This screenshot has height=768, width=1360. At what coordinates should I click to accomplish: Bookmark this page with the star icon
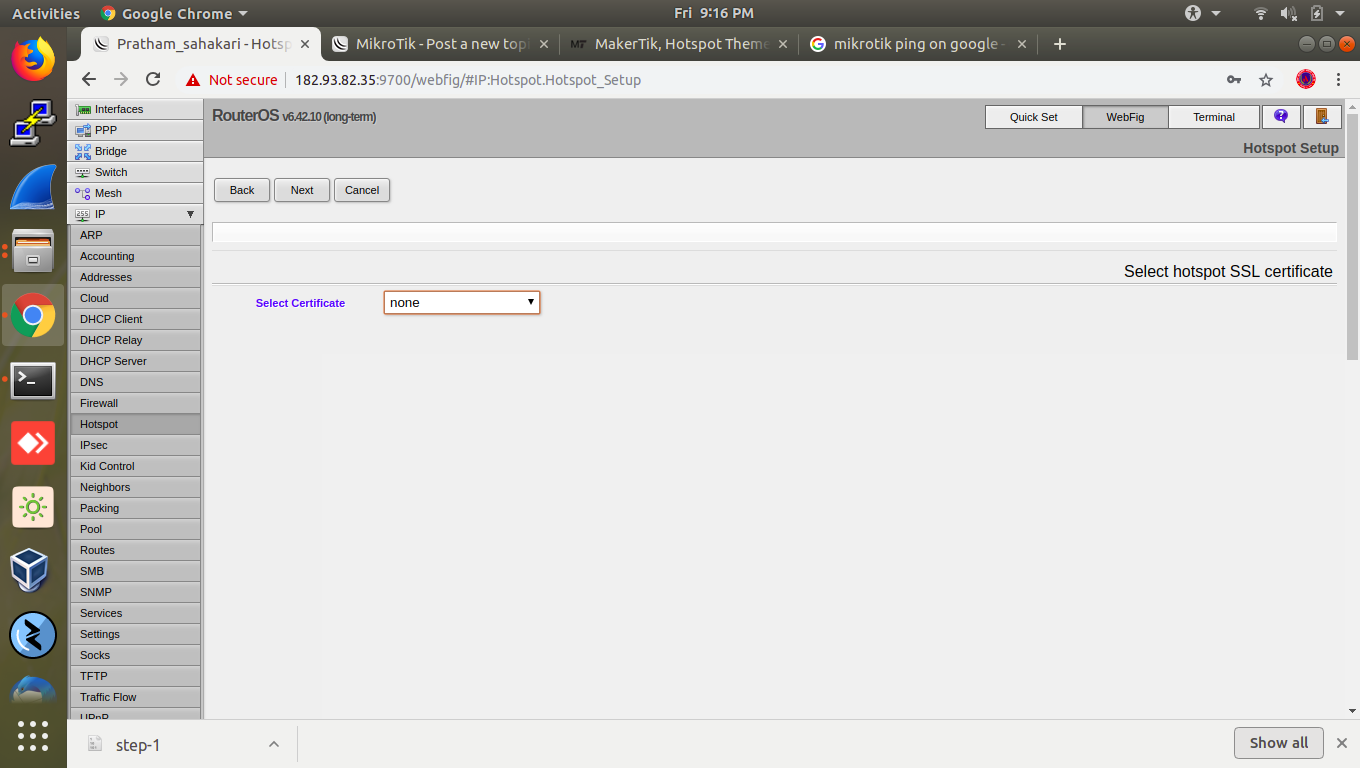pos(1266,80)
